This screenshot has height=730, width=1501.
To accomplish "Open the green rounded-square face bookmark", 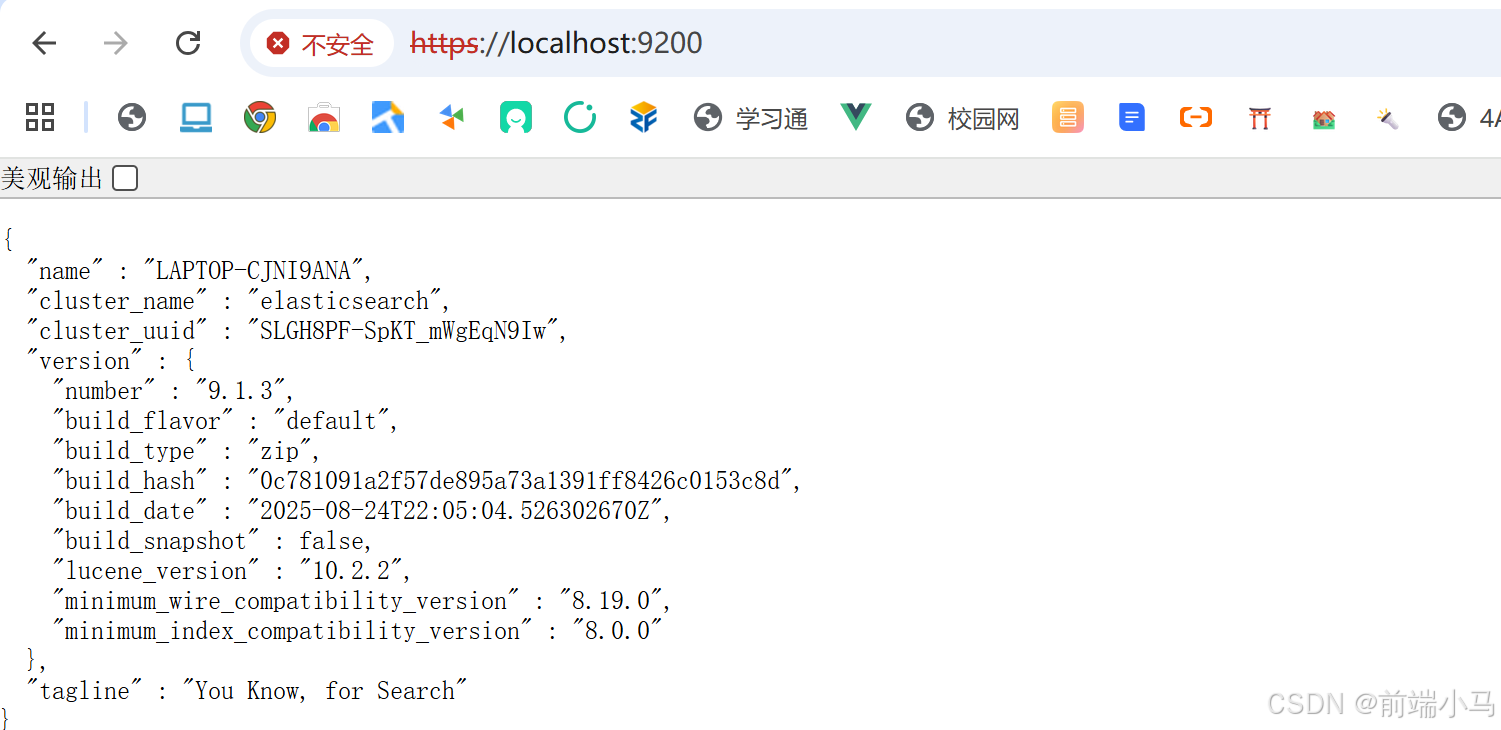I will [516, 118].
